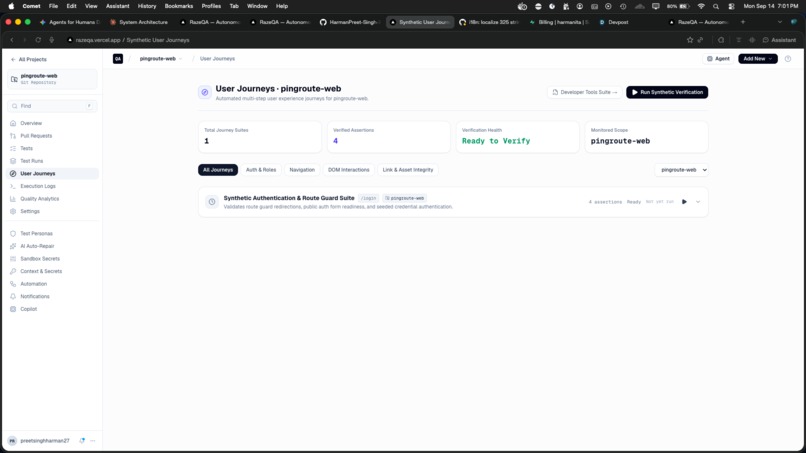Switch to the Billing browser tab
Image resolution: width=806 pixels, height=453 pixels.
click(x=559, y=22)
